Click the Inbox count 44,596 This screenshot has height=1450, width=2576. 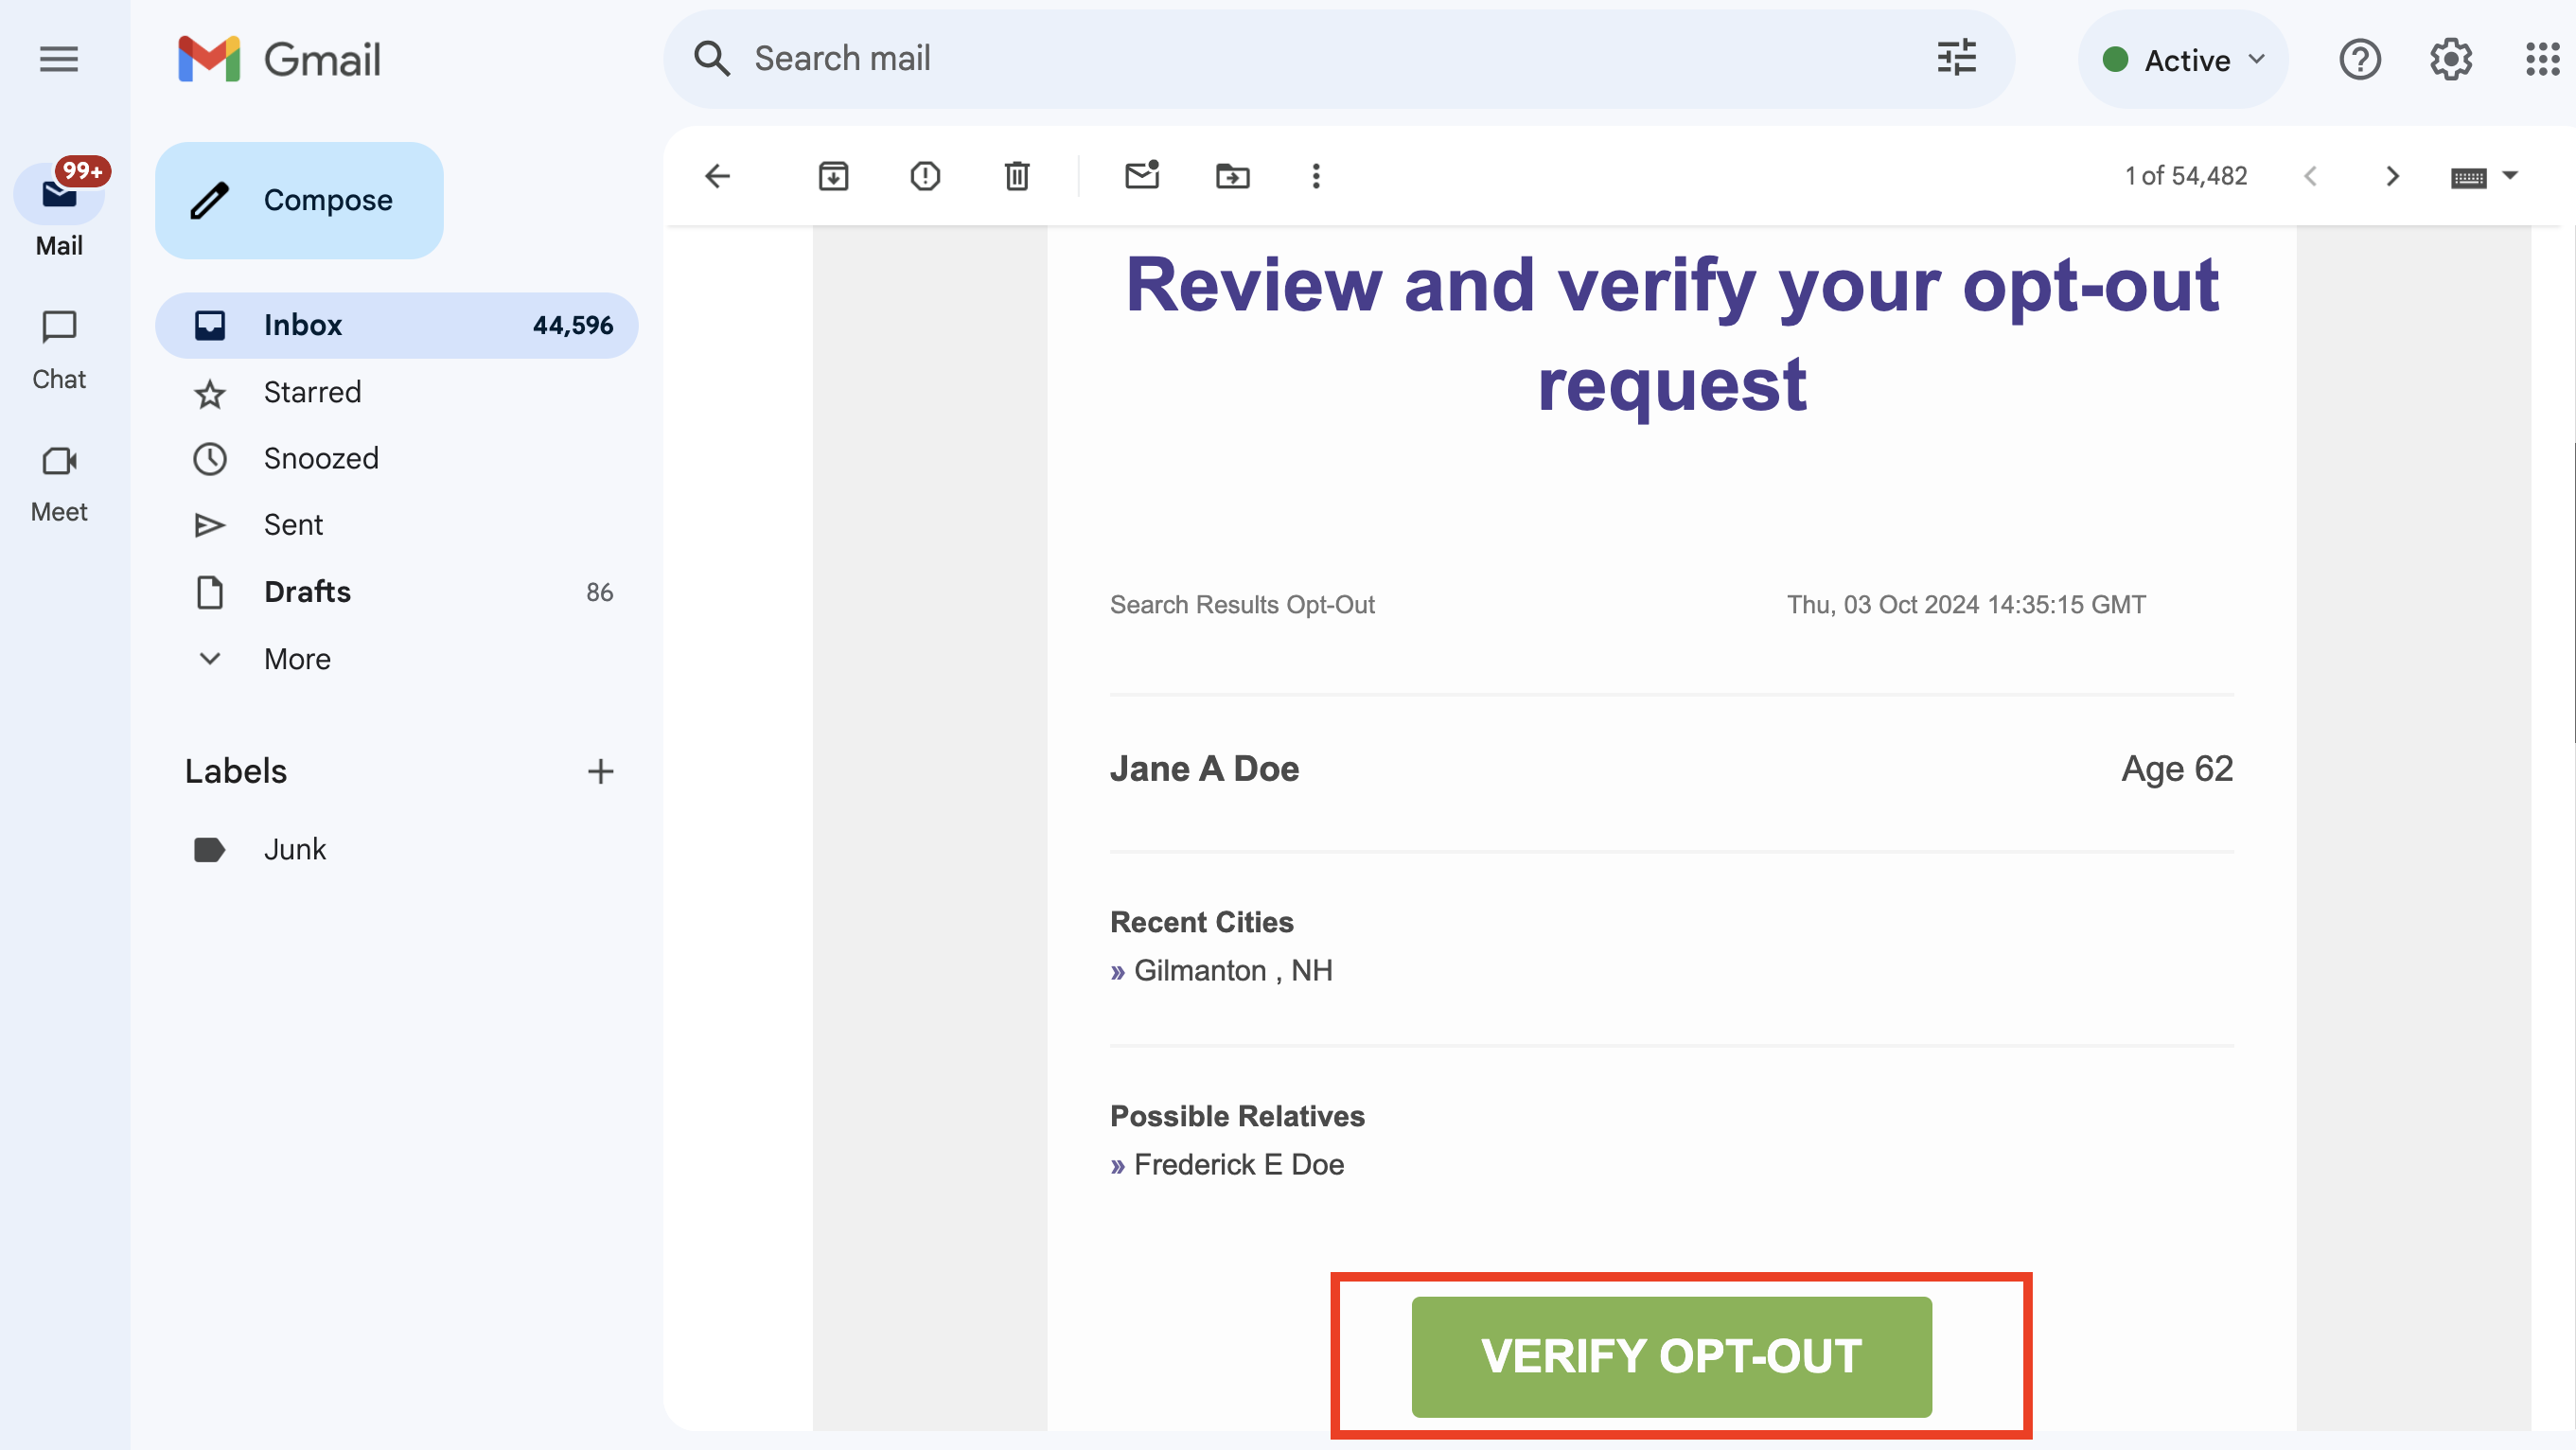573,325
